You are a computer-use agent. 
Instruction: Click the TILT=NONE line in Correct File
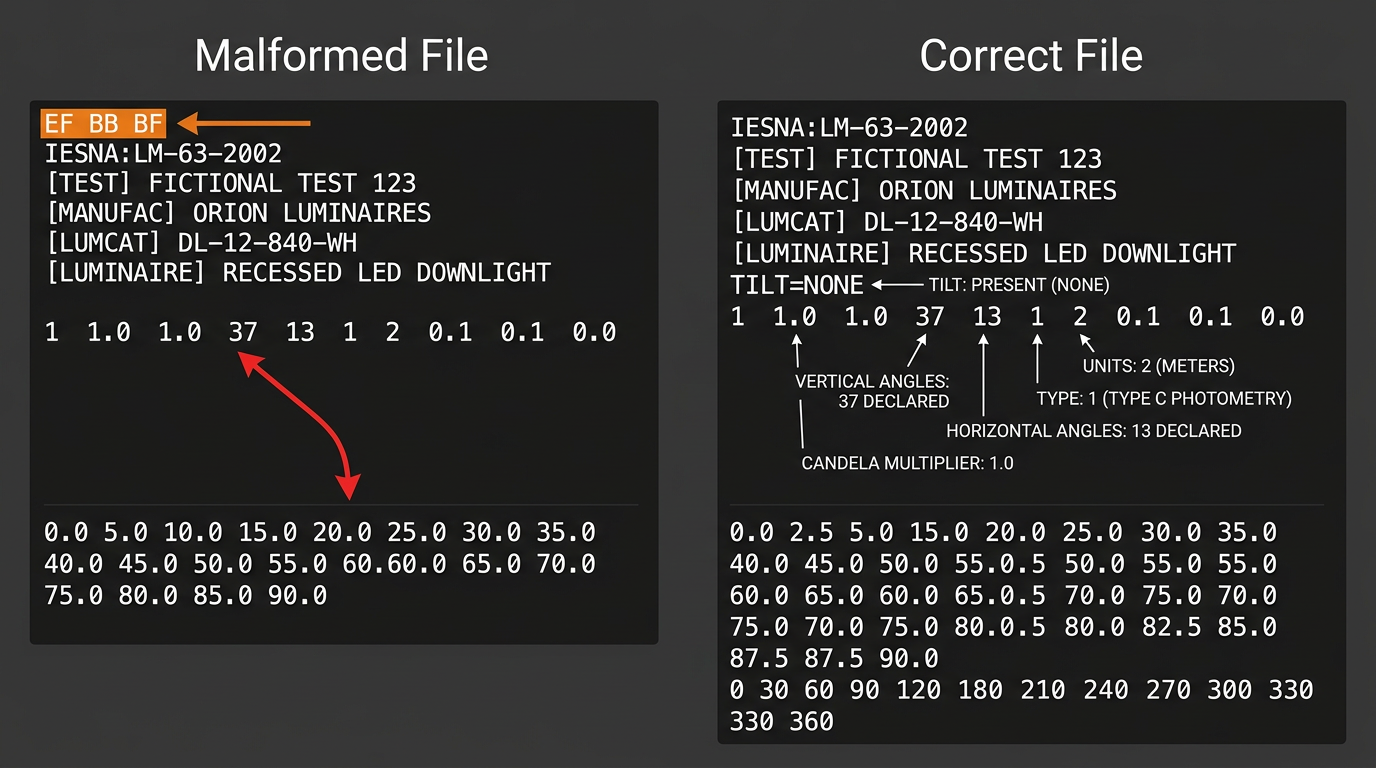tap(797, 285)
